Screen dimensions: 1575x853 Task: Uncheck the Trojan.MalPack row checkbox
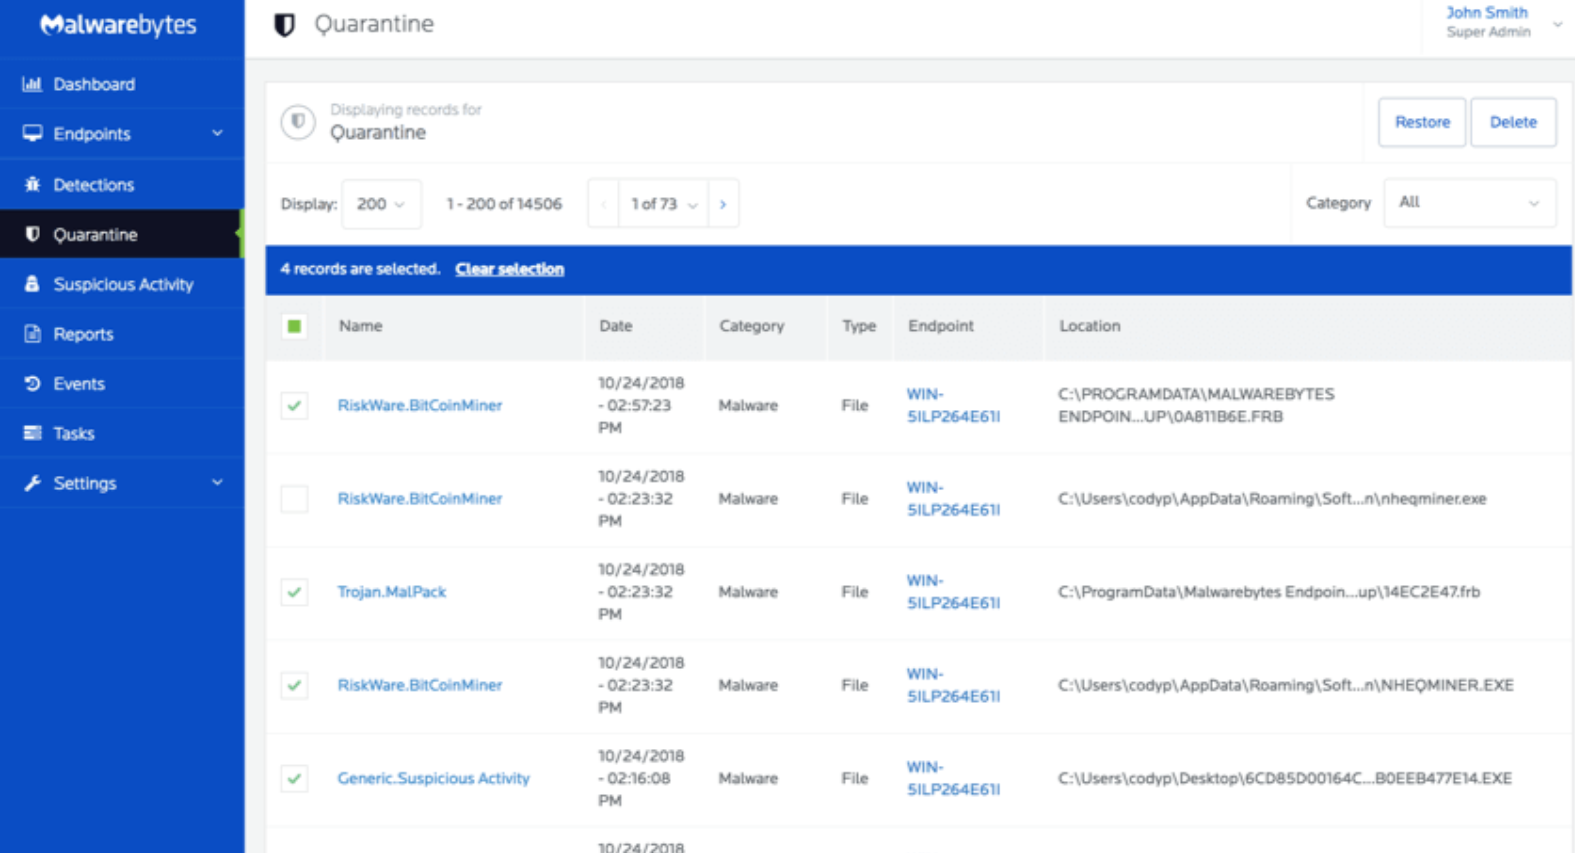point(294,592)
